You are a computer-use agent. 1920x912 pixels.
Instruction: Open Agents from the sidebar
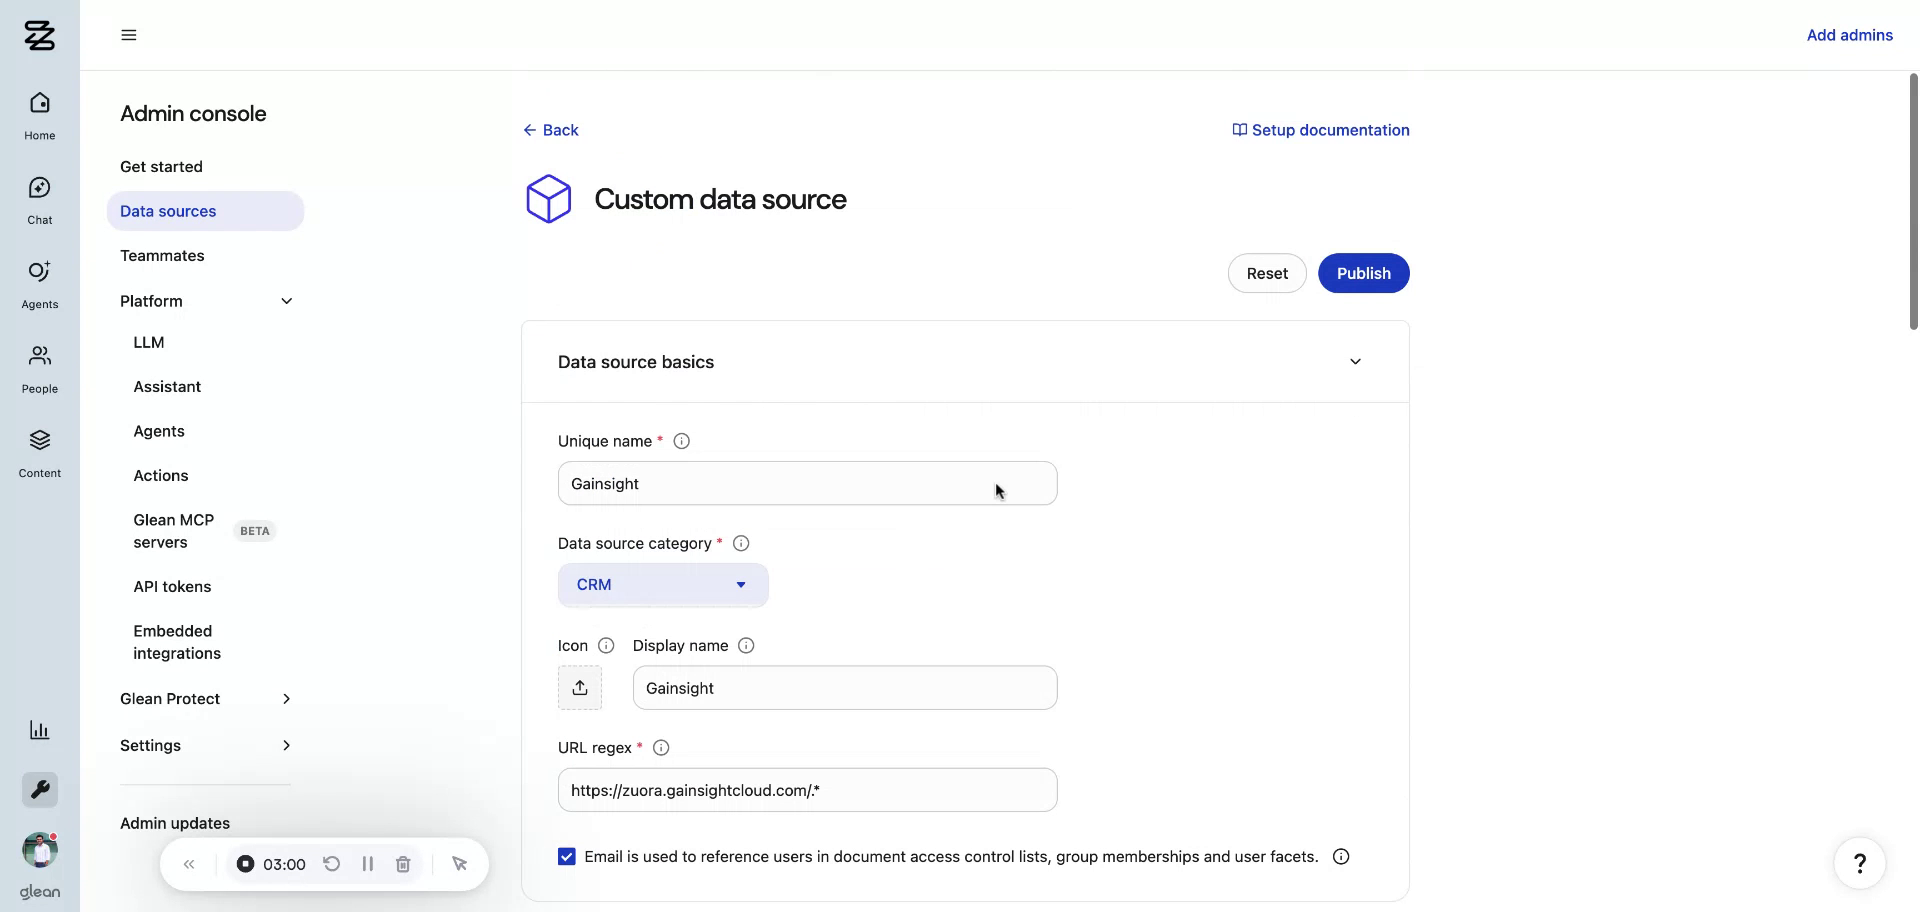coord(39,281)
